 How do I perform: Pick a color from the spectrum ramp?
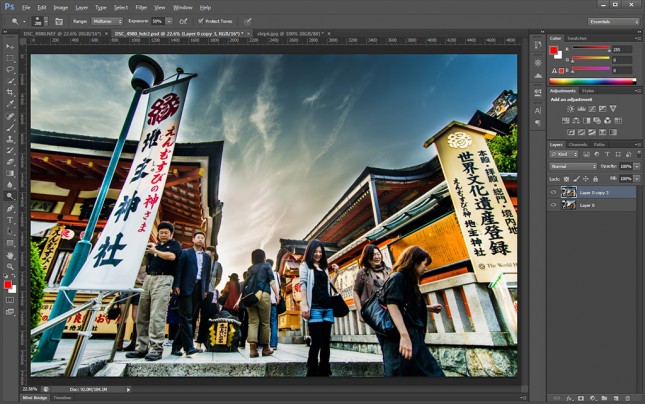point(593,81)
